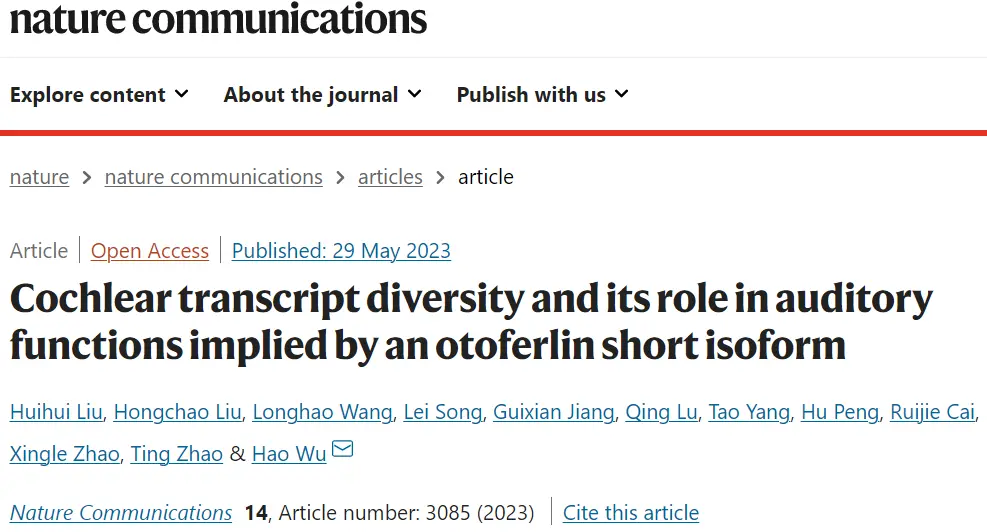Viewport: 987px width, 532px height.
Task: Click the Open Access link
Action: [x=150, y=250]
